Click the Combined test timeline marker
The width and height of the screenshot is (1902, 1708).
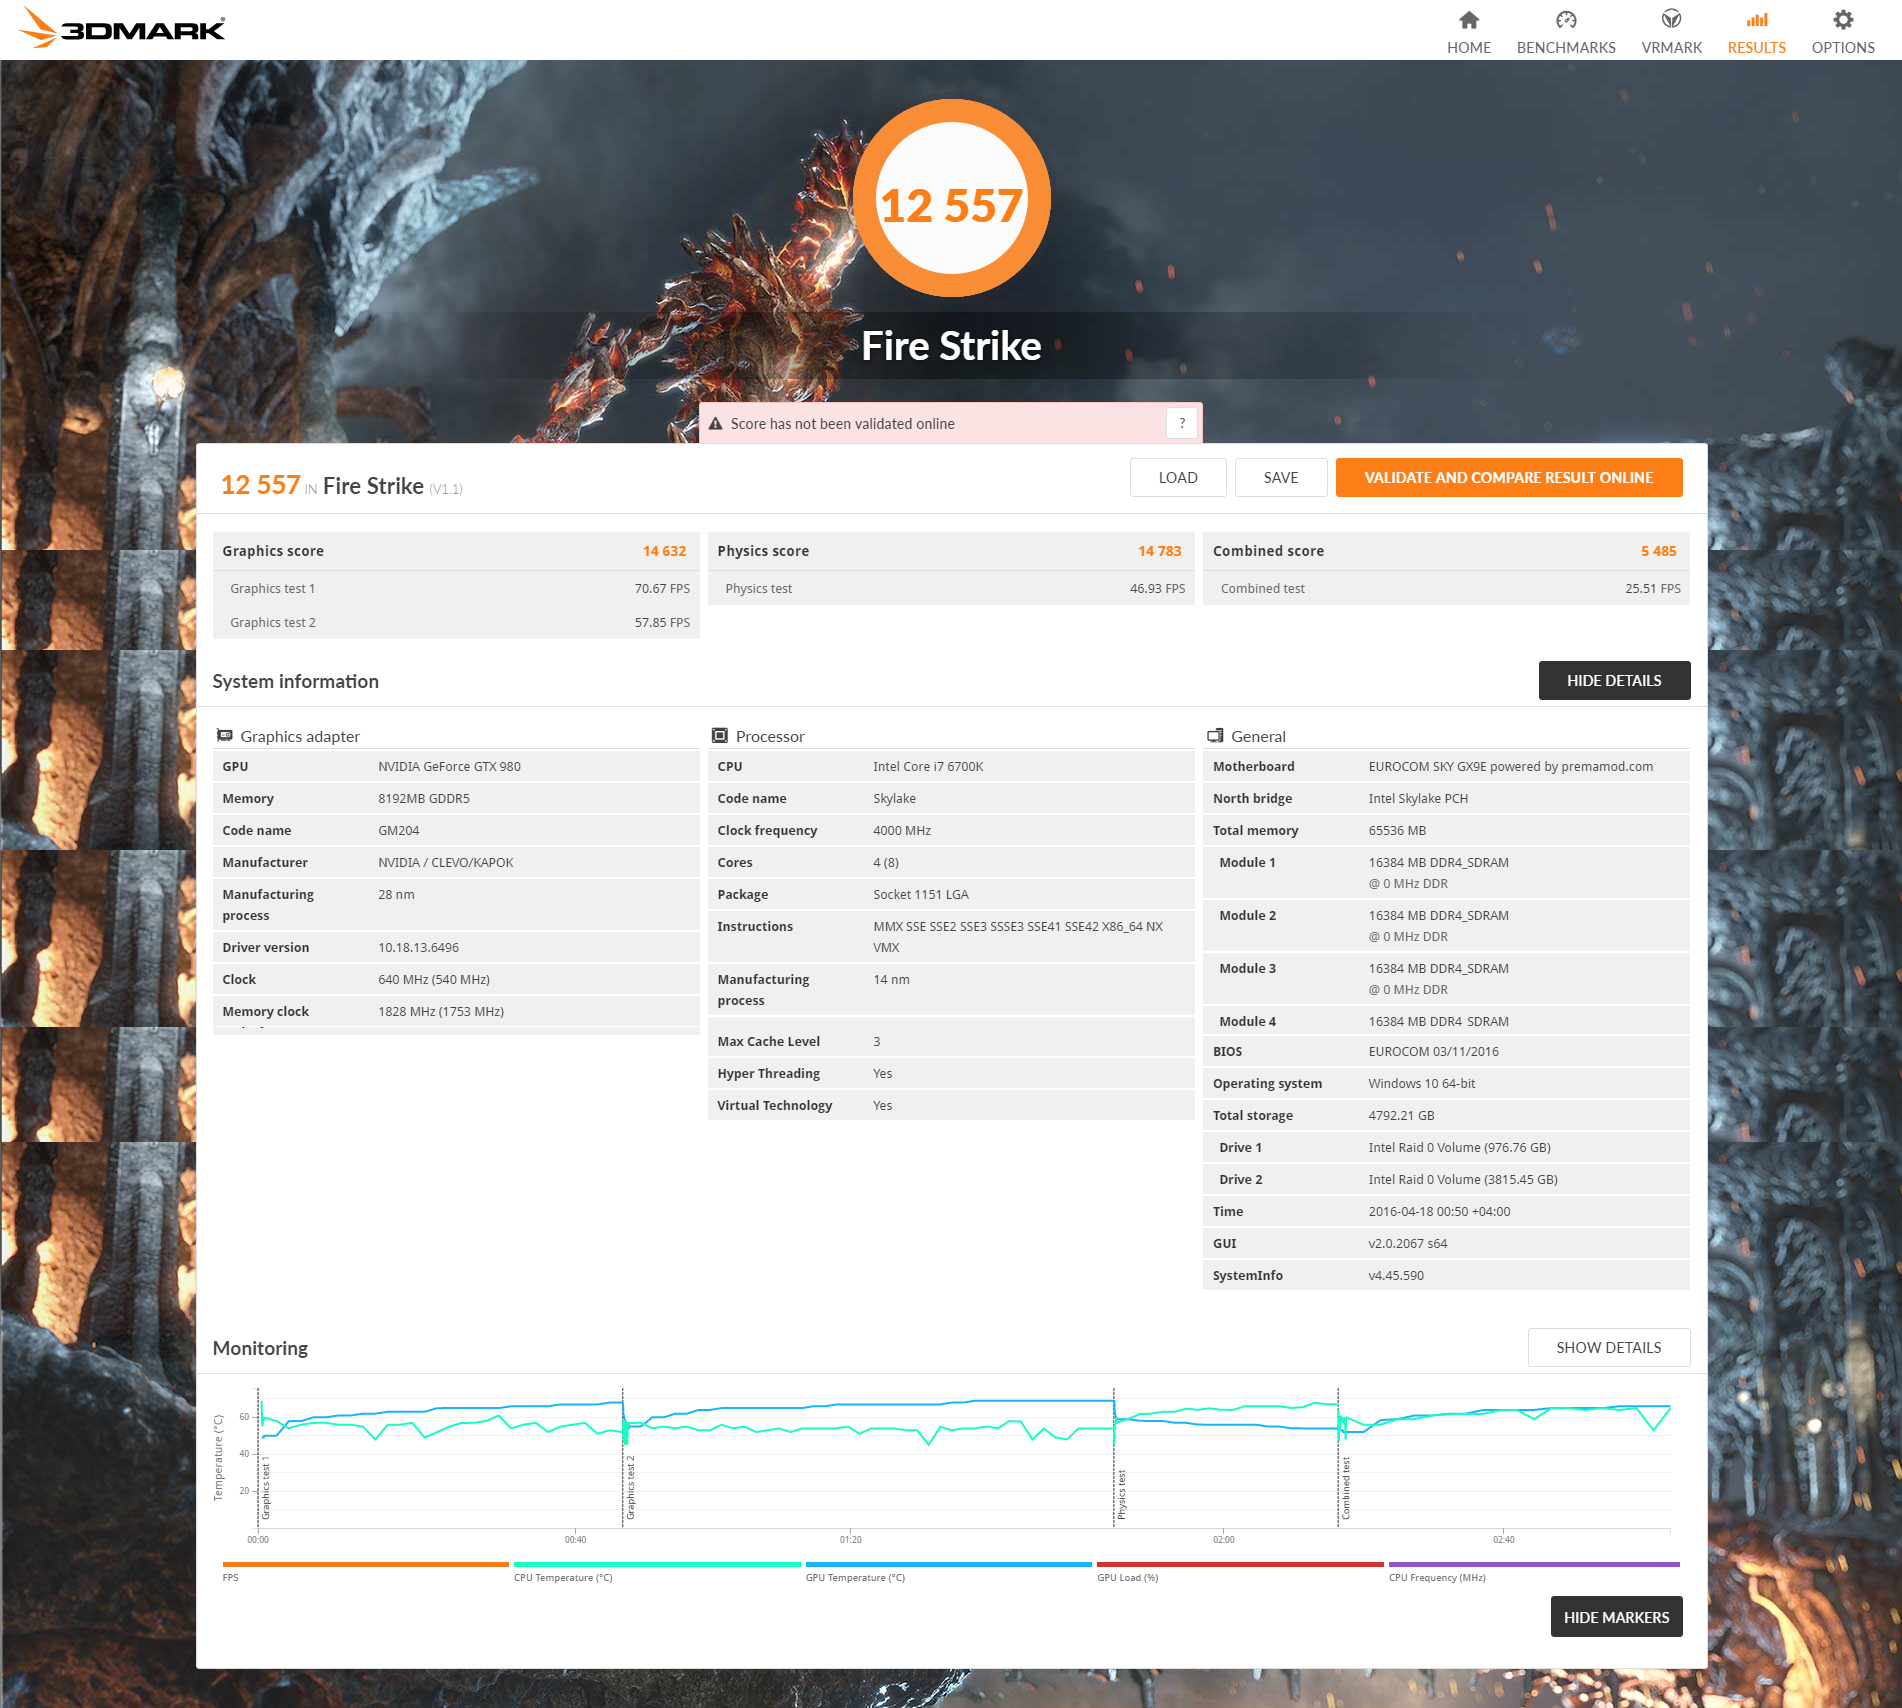tap(1346, 1488)
